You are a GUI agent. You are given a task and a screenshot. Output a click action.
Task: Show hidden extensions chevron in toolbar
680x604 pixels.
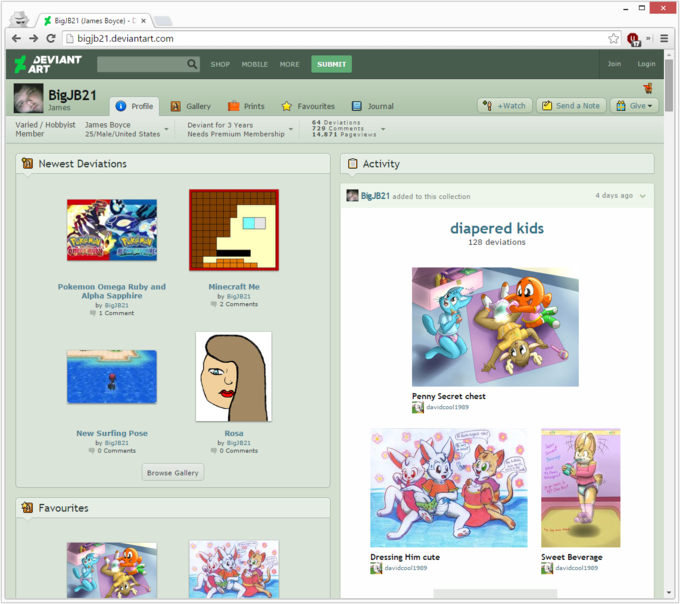click(648, 39)
